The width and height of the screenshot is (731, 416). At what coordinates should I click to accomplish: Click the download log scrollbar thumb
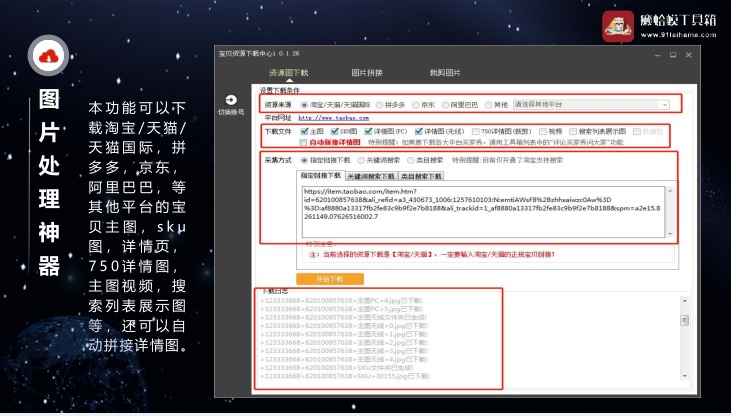[684, 320]
